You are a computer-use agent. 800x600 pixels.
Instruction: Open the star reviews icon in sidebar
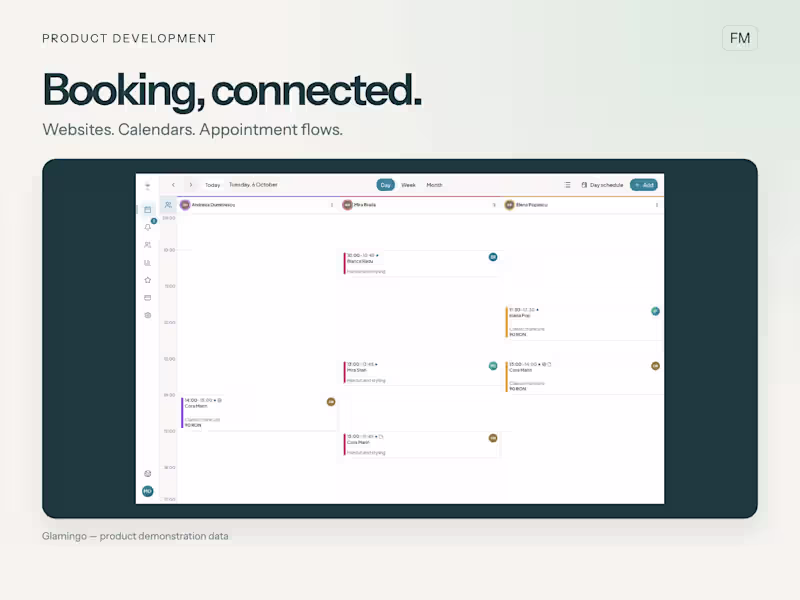click(x=147, y=280)
